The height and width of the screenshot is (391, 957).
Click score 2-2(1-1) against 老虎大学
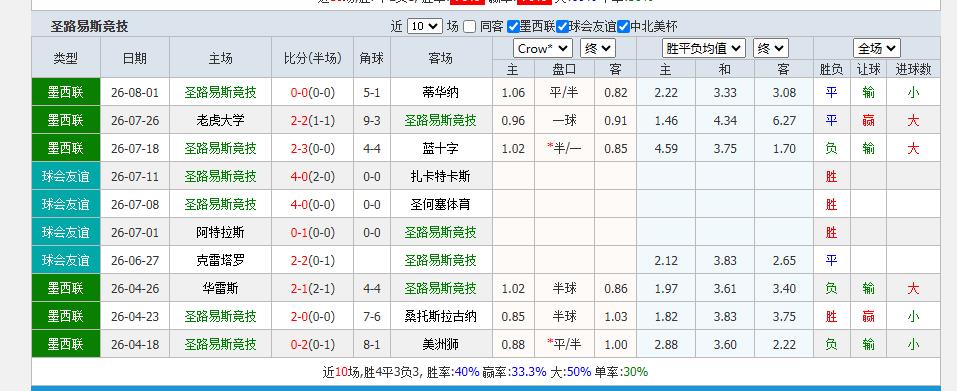(x=312, y=121)
